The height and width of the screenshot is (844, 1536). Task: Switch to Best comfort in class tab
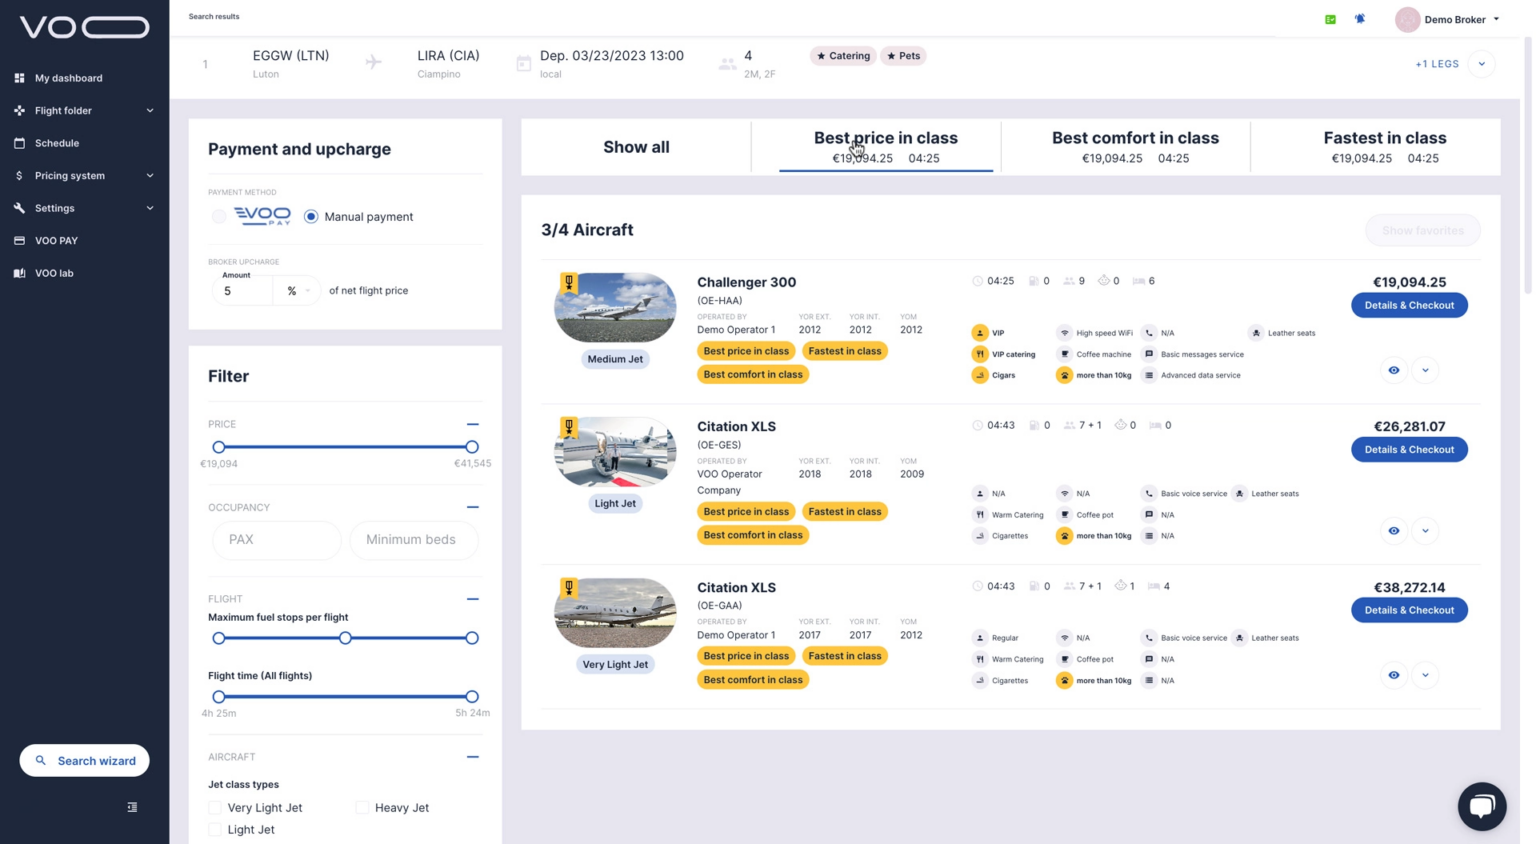point(1135,147)
